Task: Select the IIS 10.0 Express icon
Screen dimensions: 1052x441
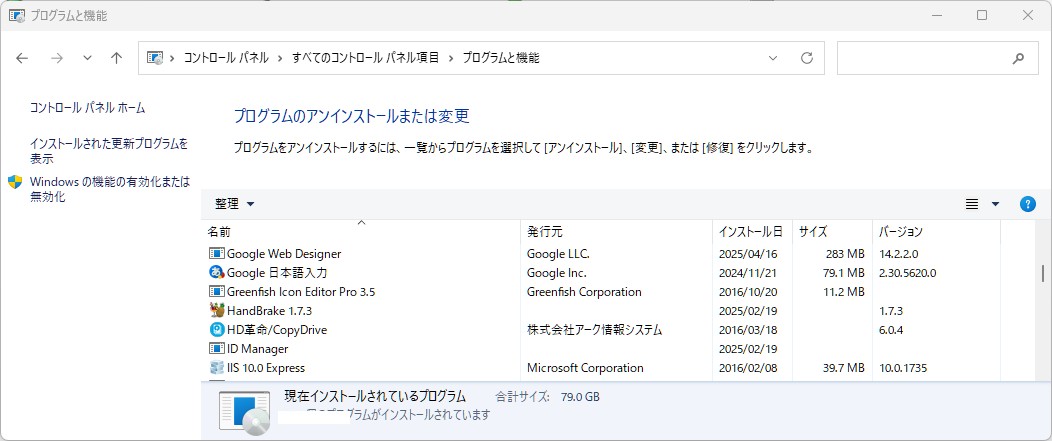Action: pyautogui.click(x=216, y=367)
